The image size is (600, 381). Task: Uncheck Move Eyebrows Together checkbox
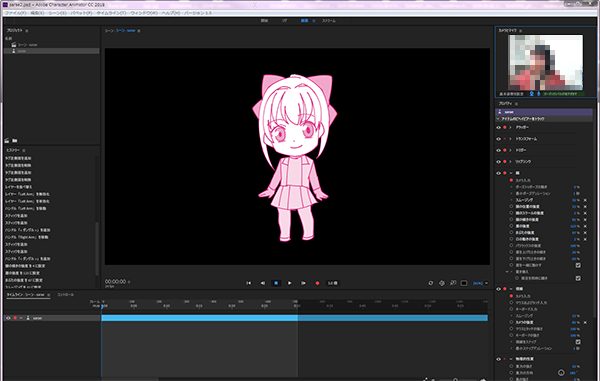[578, 265]
